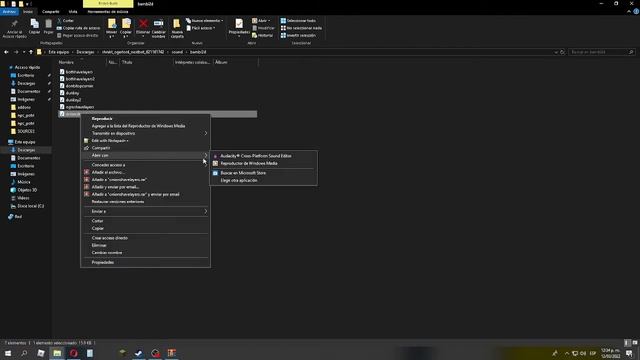Click Pegar acceso directo in the ribbon
640x360 pixels.
coord(78,36)
